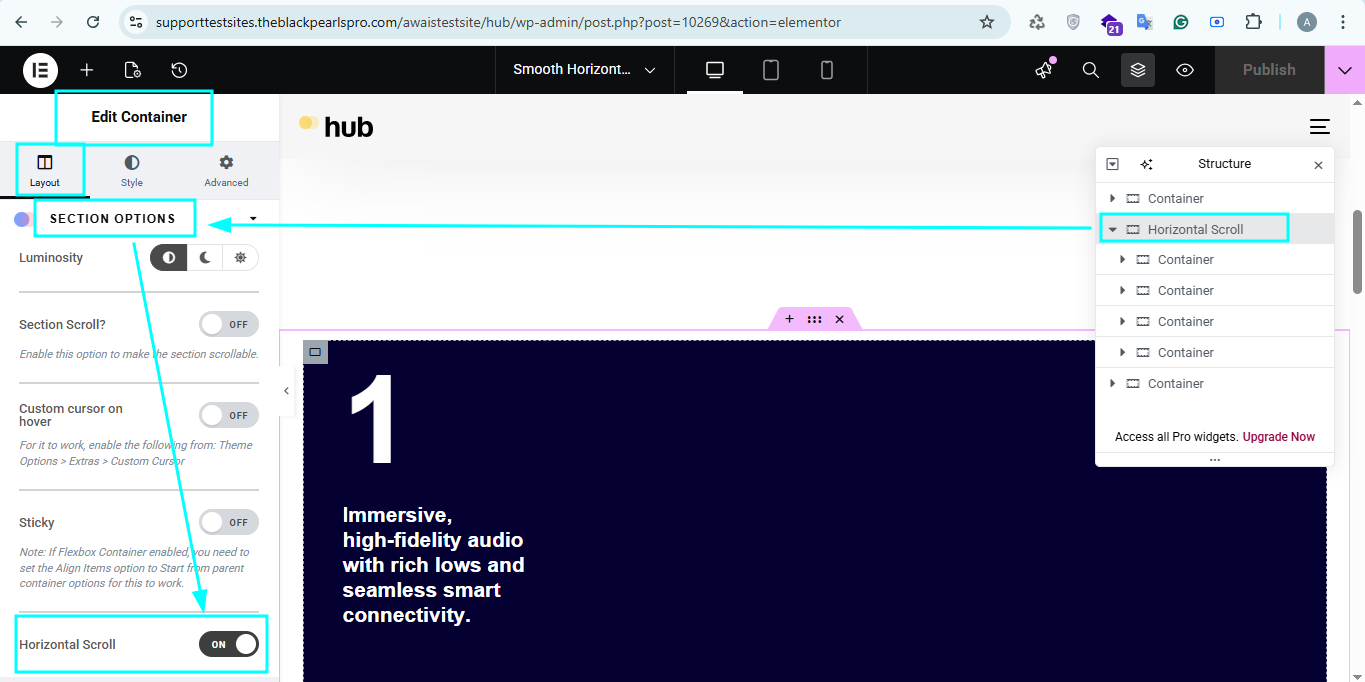Switch to tablet preview mode
The height and width of the screenshot is (682, 1365).
pos(771,70)
